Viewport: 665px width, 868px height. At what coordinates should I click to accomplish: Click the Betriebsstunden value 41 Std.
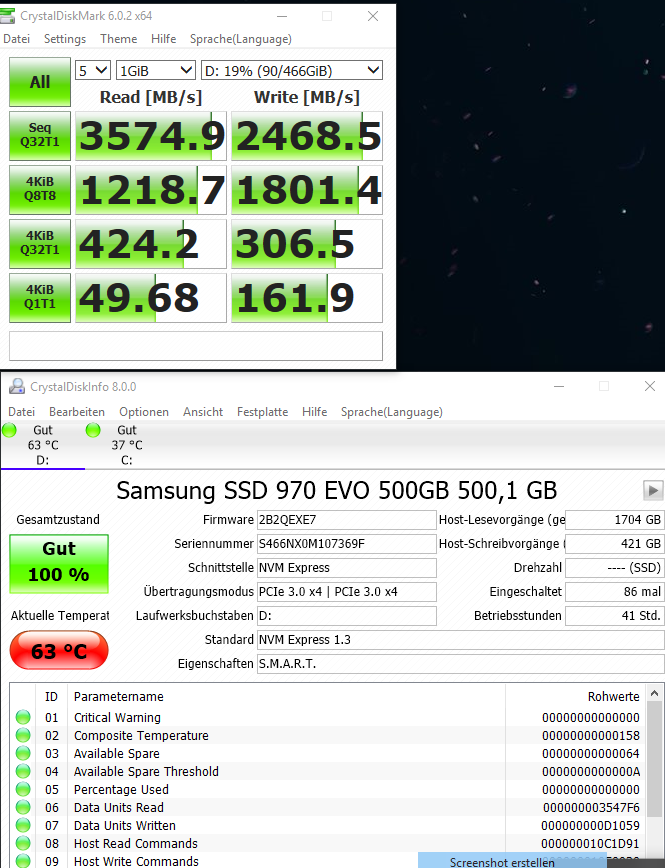[x=615, y=616]
